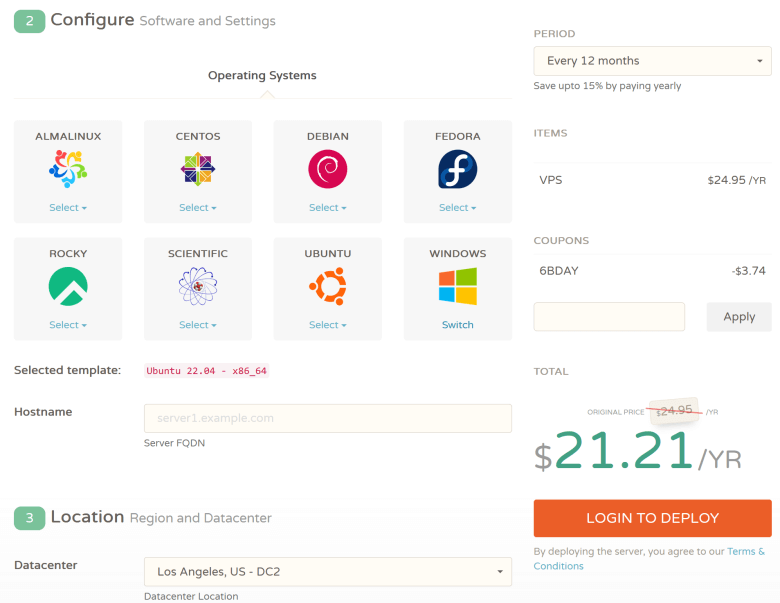Click the Fedora logo icon

[458, 169]
